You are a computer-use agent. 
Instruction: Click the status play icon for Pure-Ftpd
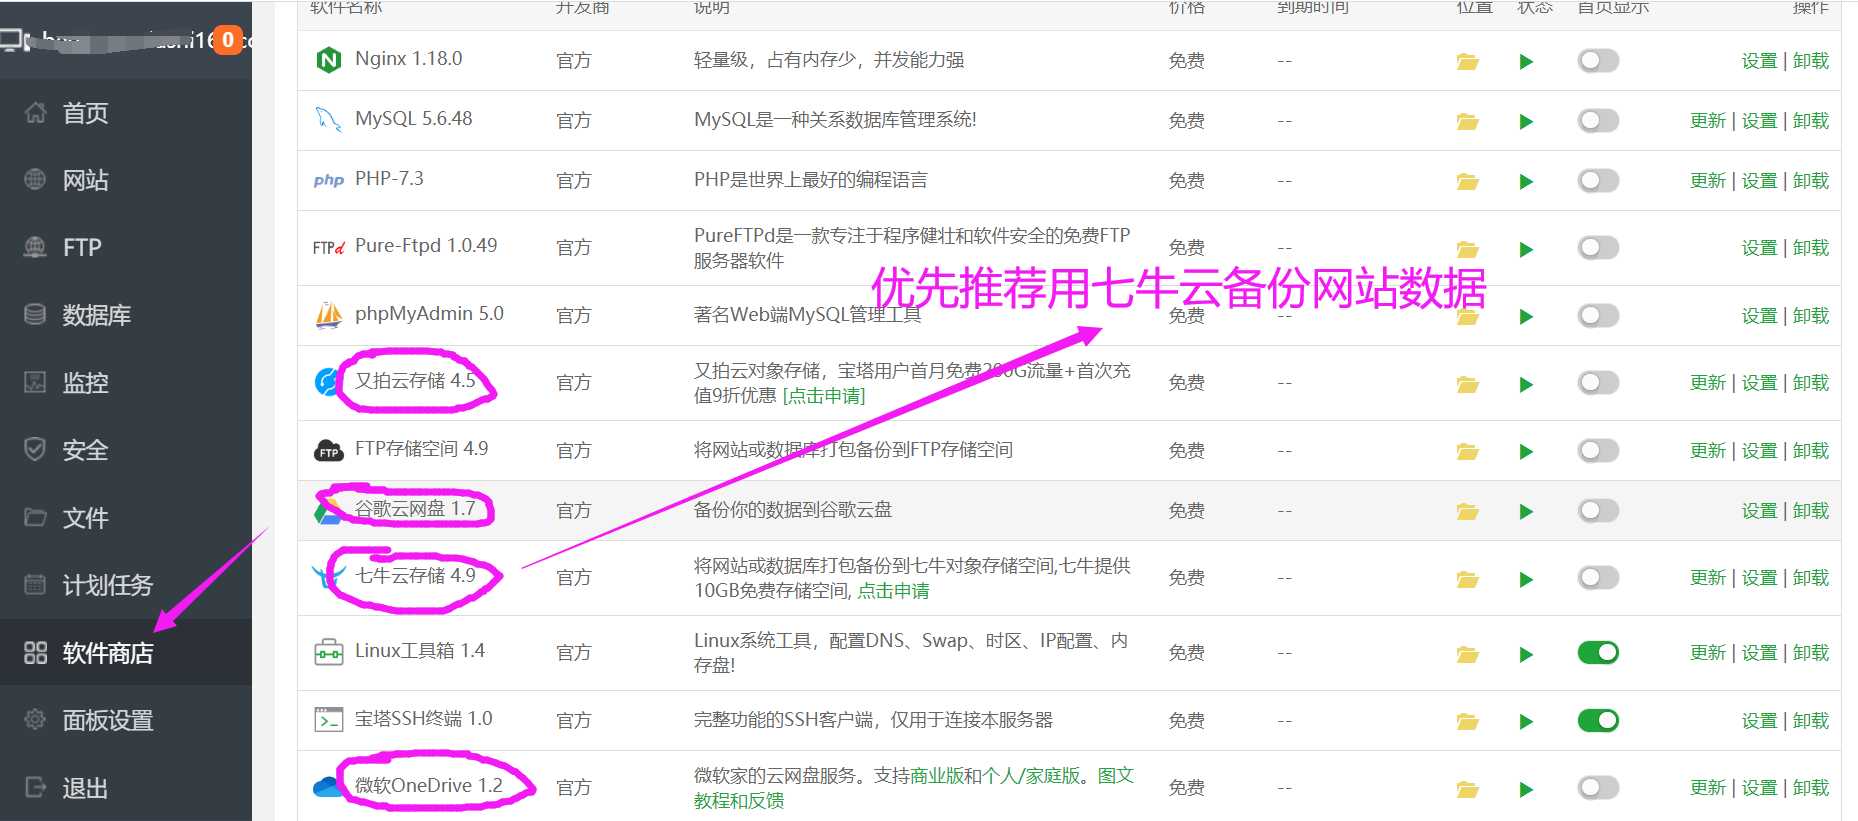[1526, 250]
